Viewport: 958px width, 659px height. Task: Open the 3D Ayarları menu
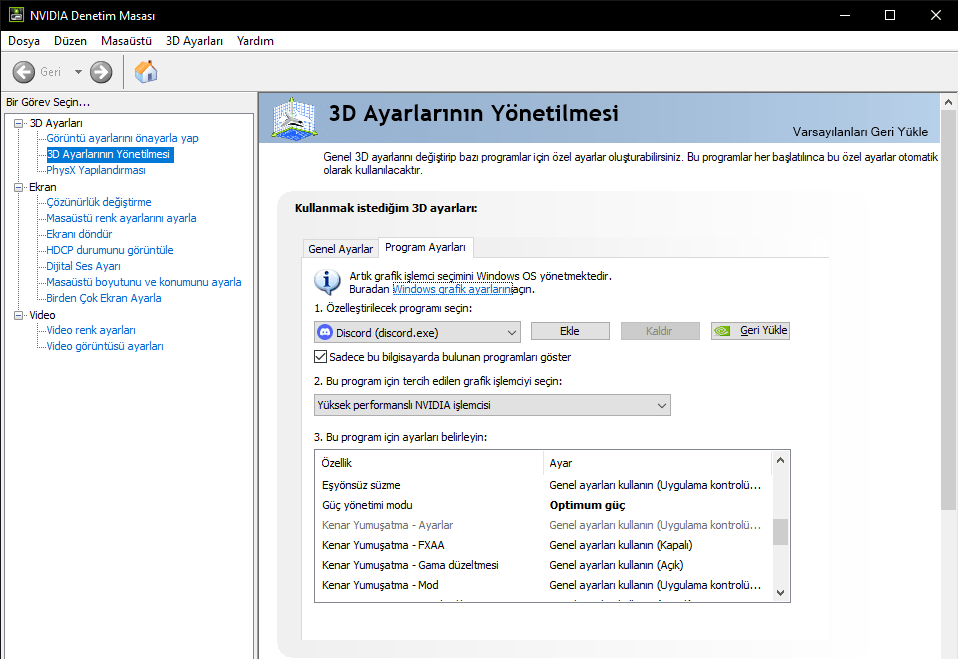pos(194,41)
